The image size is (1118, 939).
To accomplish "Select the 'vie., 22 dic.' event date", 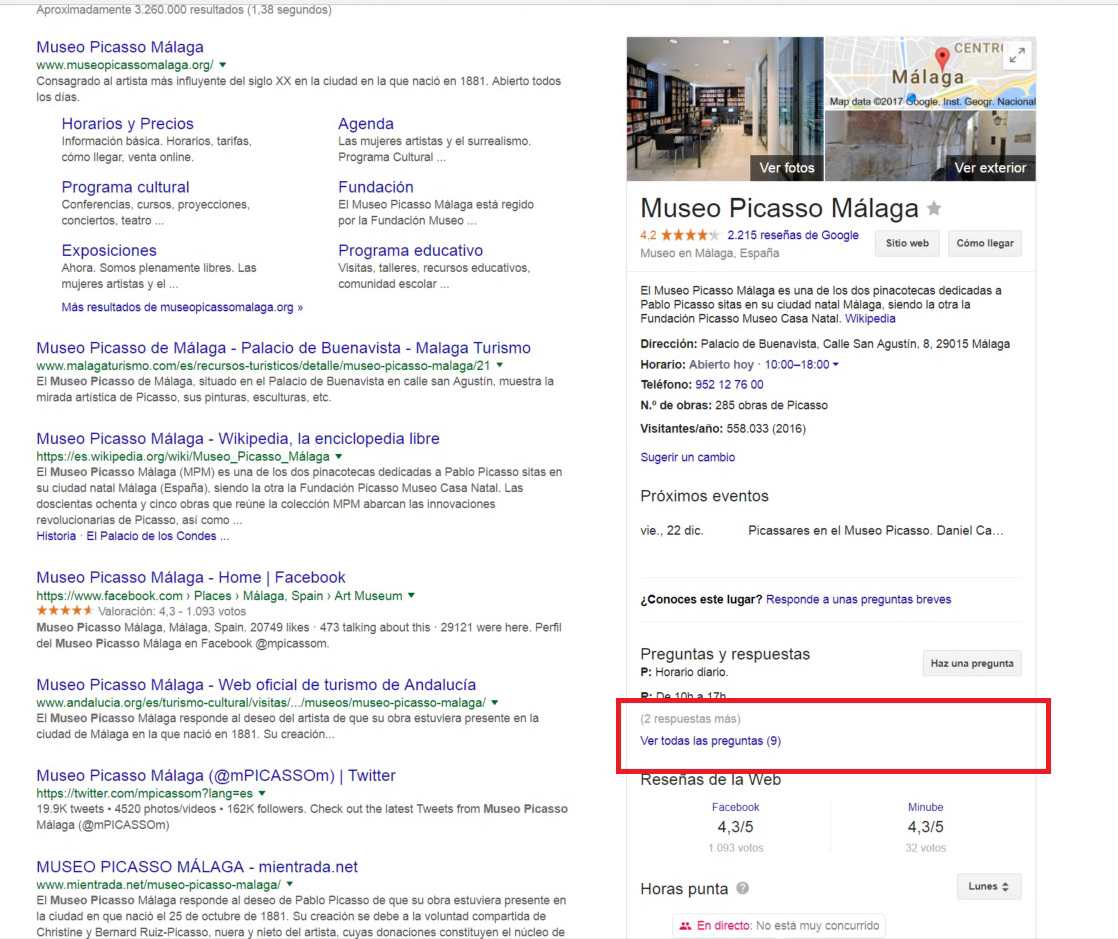I will [x=672, y=530].
